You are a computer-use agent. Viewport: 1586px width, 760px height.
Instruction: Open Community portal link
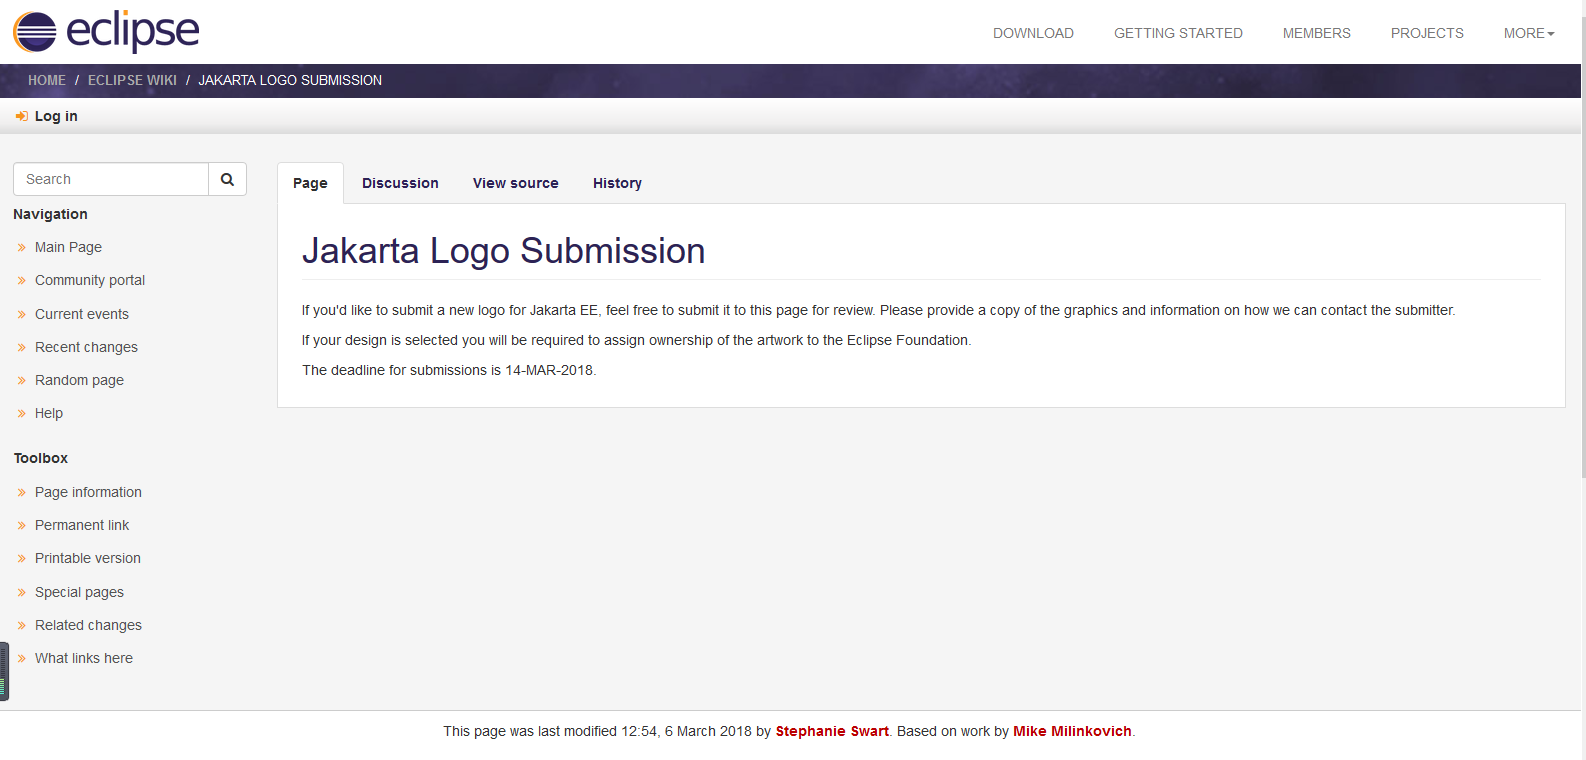click(90, 280)
